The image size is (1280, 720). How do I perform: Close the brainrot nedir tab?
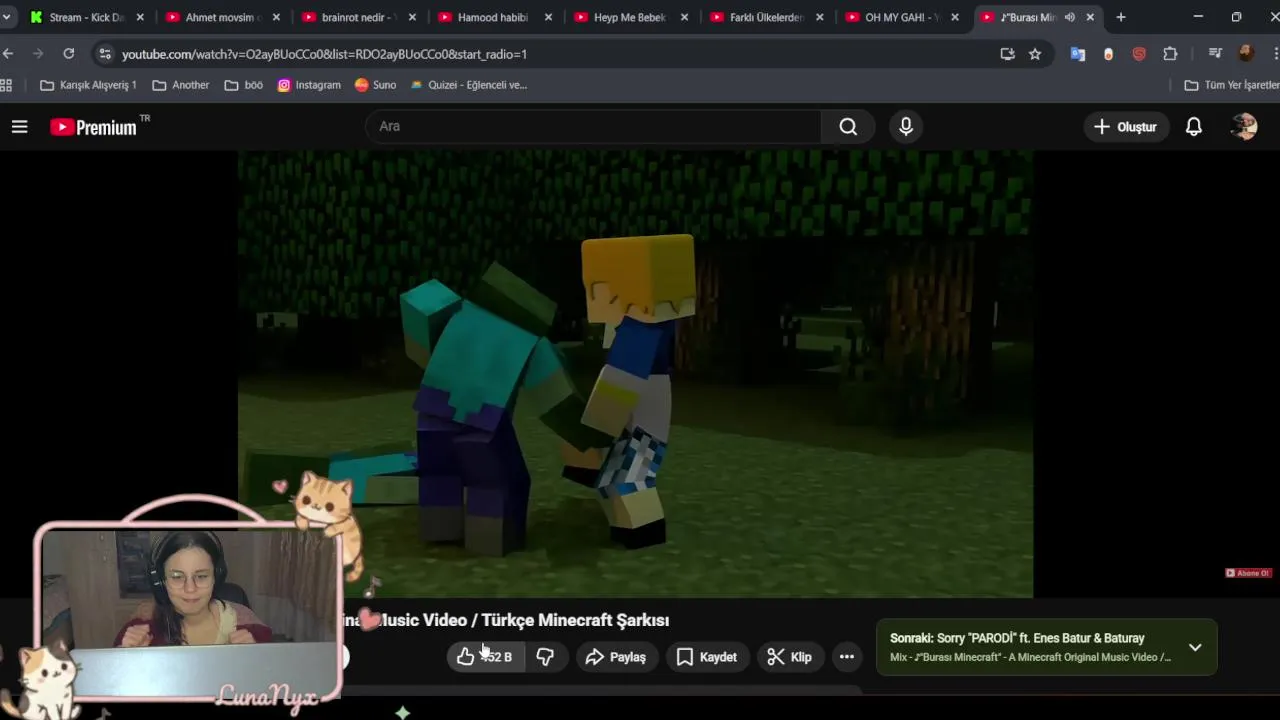point(412,17)
